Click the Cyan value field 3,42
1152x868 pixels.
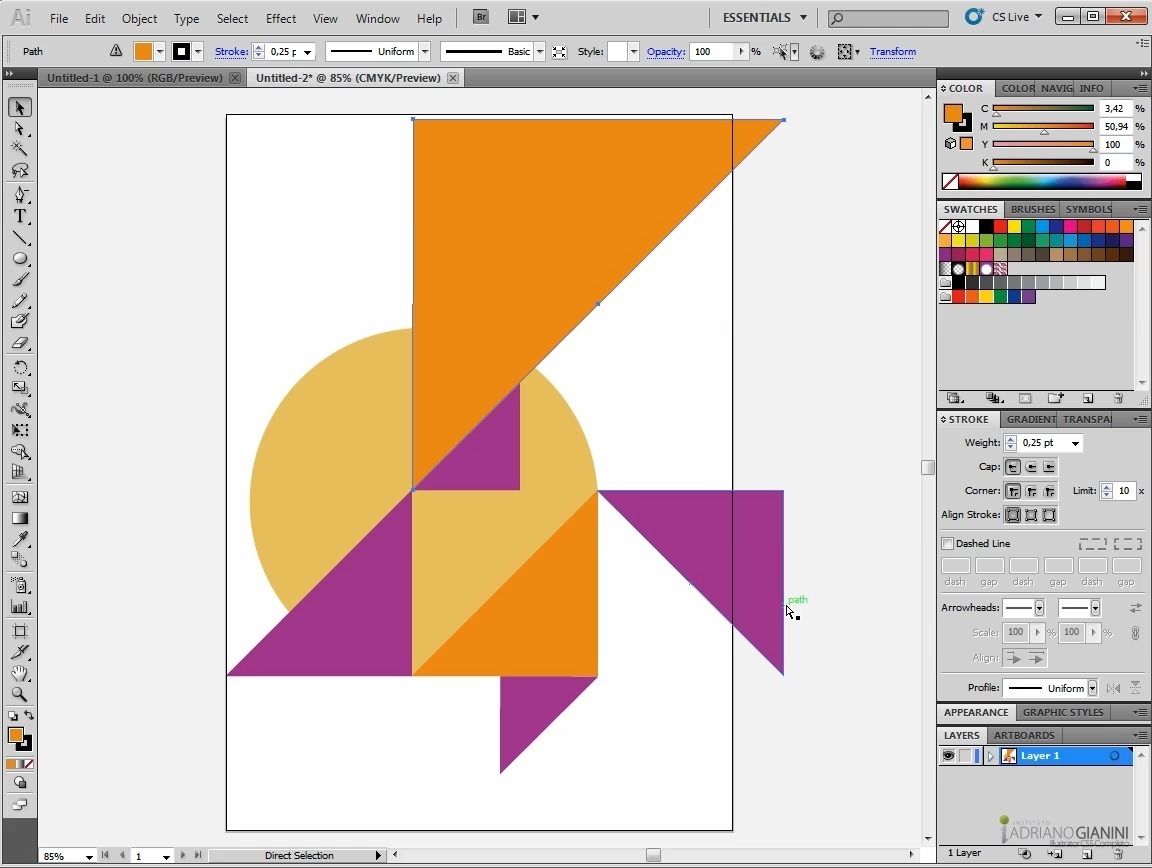1114,108
